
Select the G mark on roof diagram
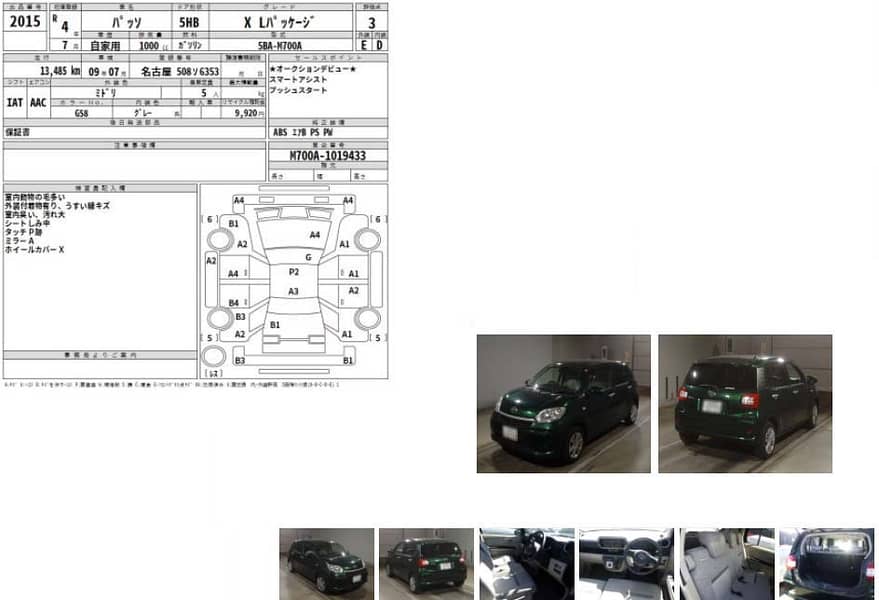point(309,255)
